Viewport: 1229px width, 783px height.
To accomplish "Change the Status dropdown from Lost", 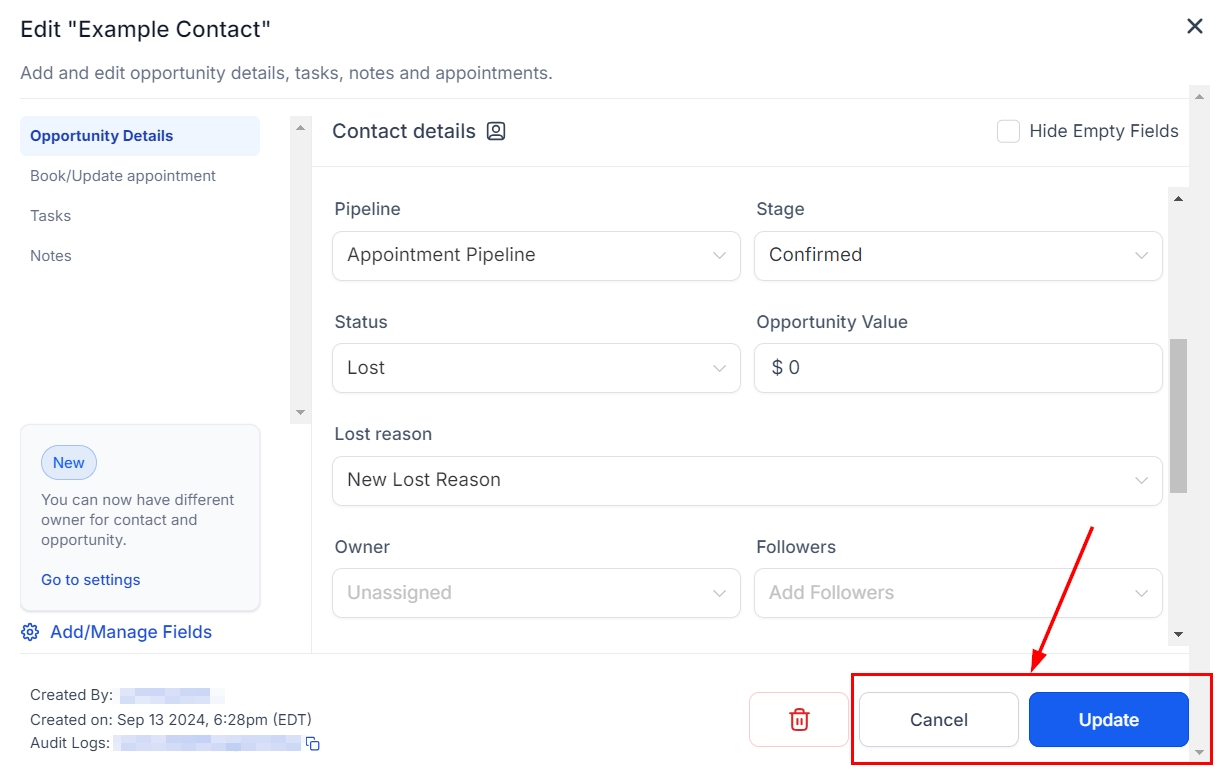I will (536, 368).
